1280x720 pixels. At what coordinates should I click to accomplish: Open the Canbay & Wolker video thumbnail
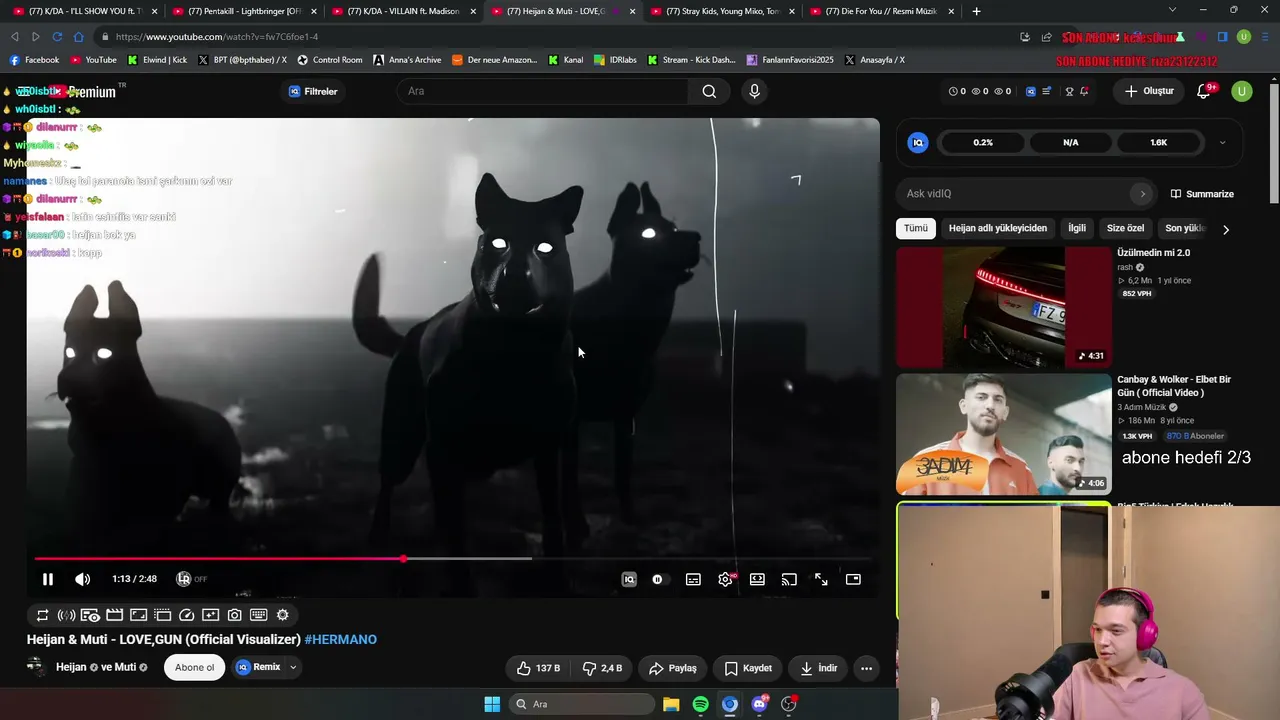[1003, 434]
